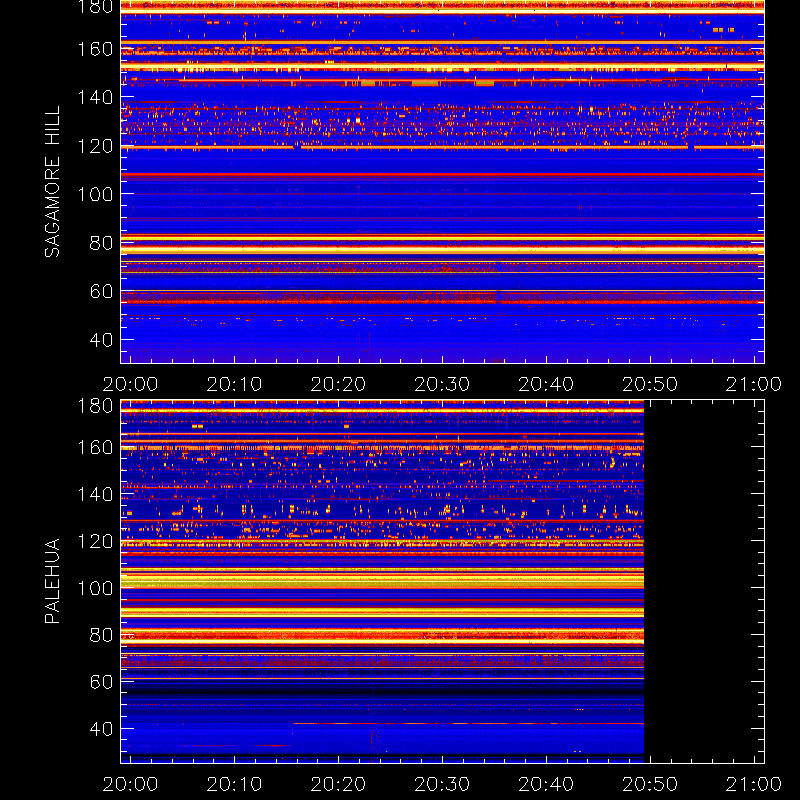
Task: Select the 160 label on Sagamore Hill axis
Action: (x=95, y=49)
